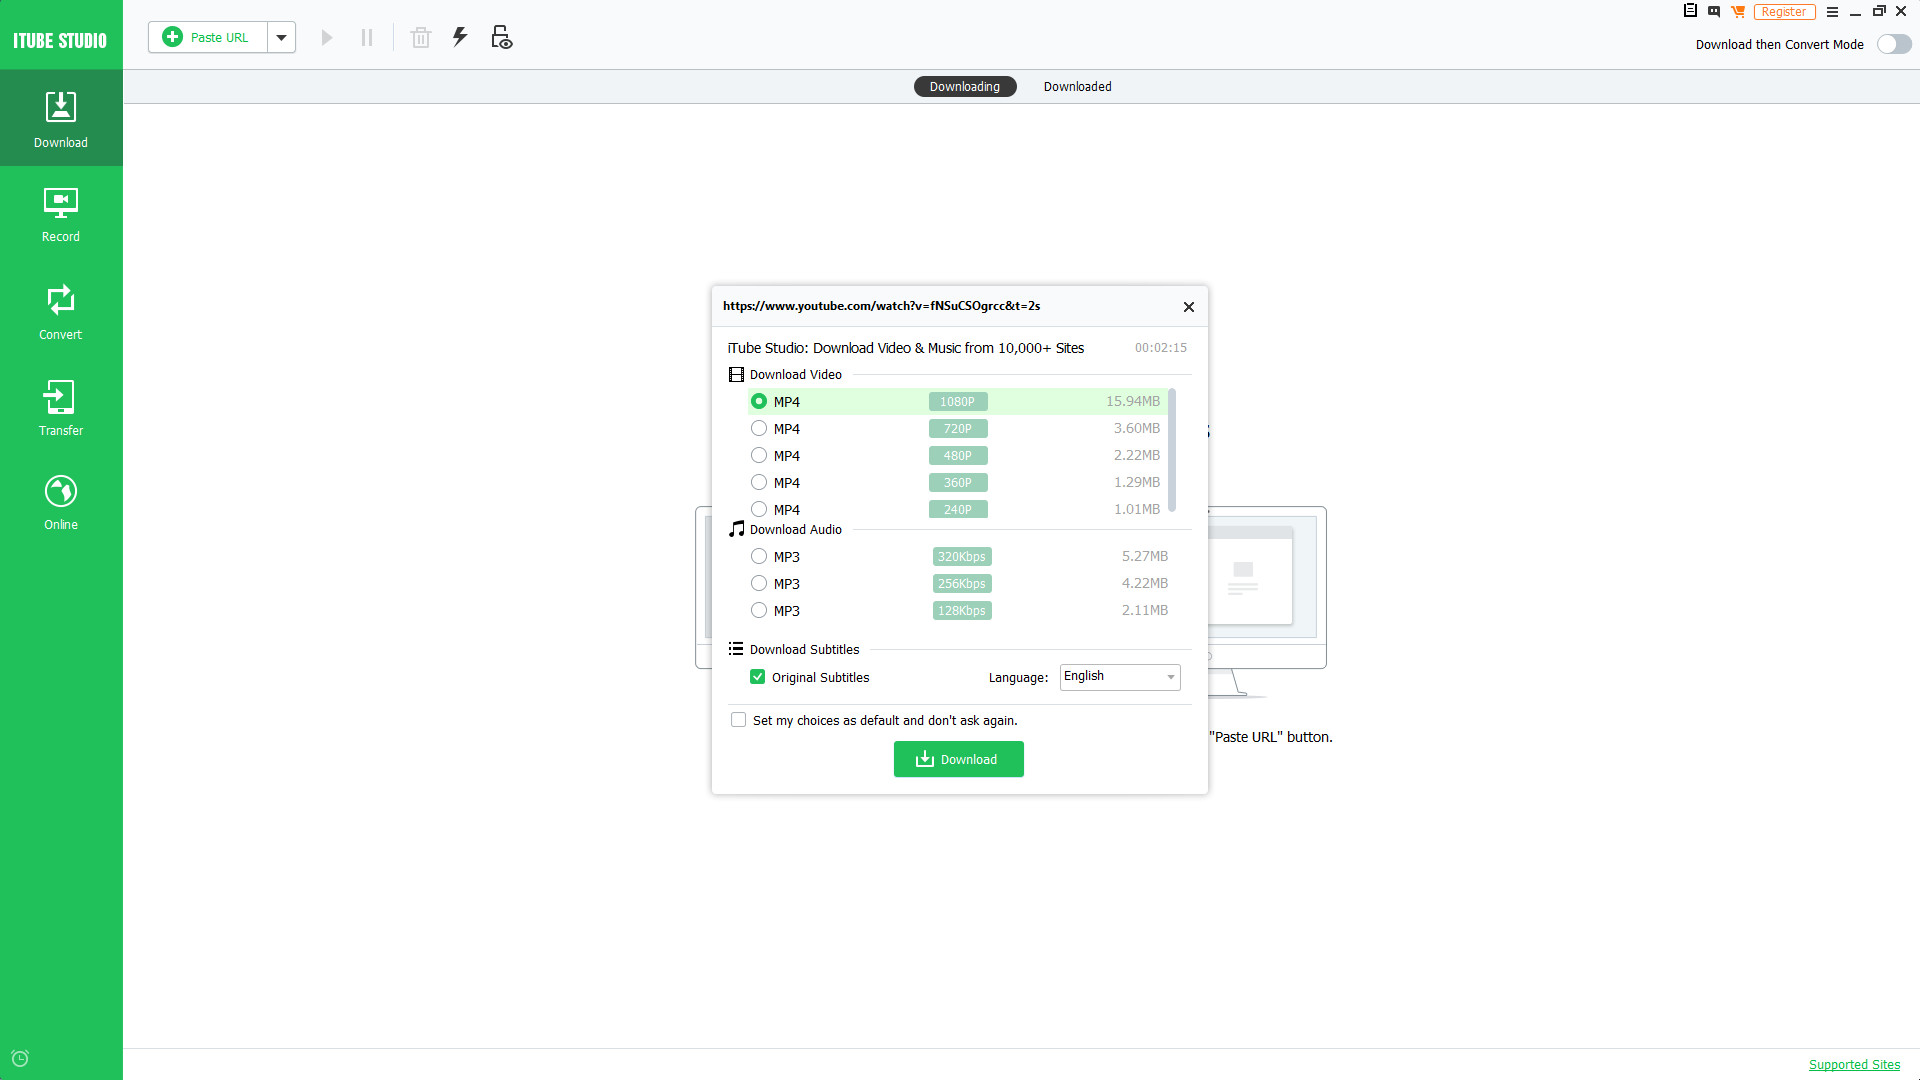
Task: Open the private download (lock) mode
Action: pyautogui.click(x=500, y=37)
